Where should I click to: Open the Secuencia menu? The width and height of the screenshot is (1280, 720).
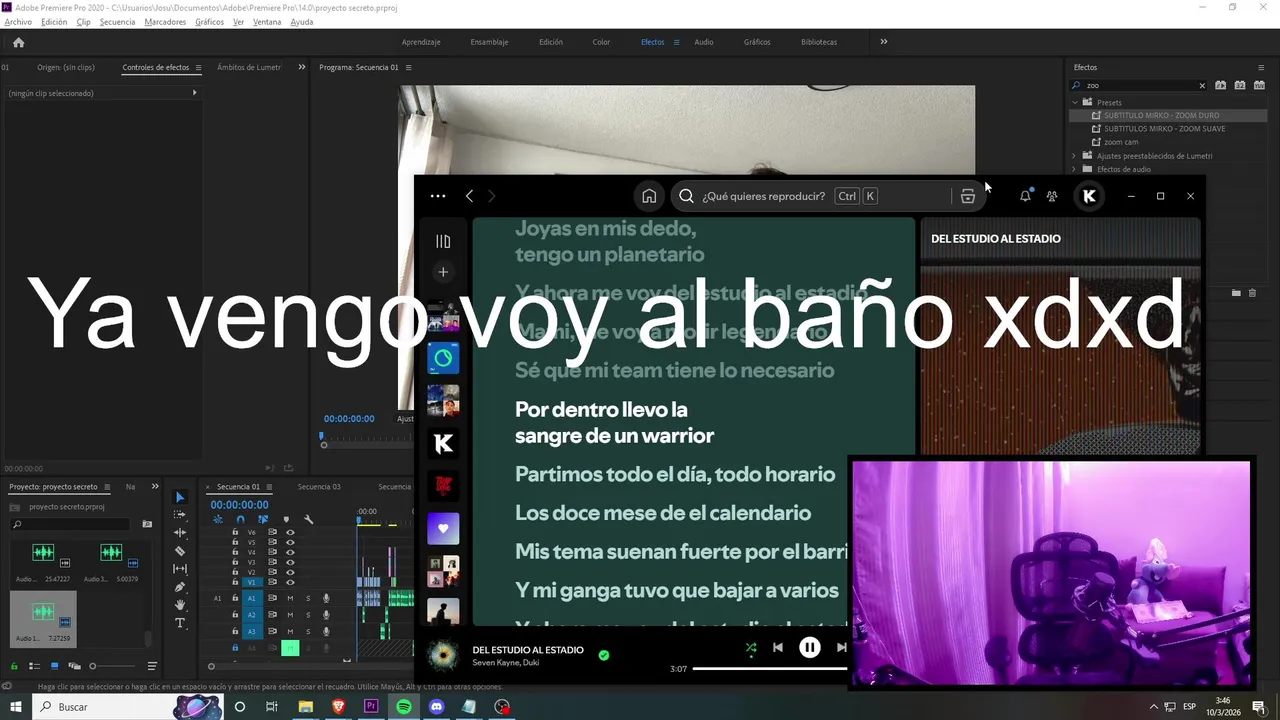(x=117, y=21)
